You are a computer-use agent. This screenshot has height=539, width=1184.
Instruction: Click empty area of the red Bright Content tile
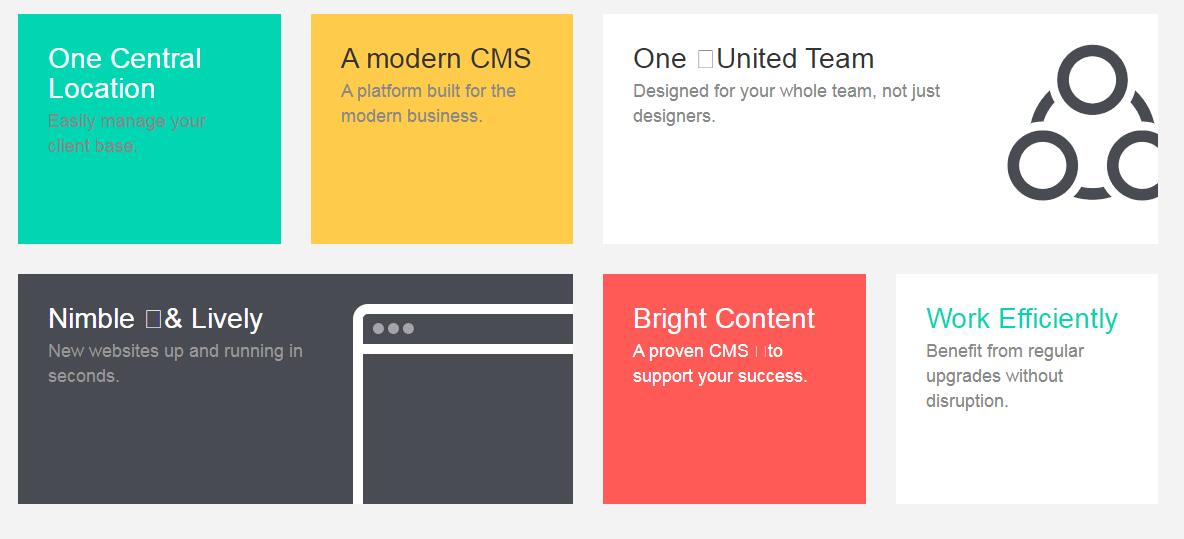[x=733, y=450]
